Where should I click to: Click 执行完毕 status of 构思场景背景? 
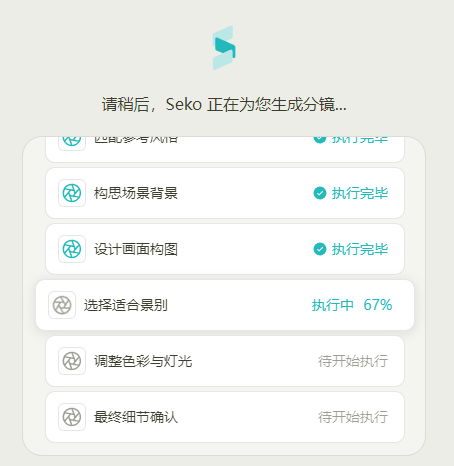point(360,193)
